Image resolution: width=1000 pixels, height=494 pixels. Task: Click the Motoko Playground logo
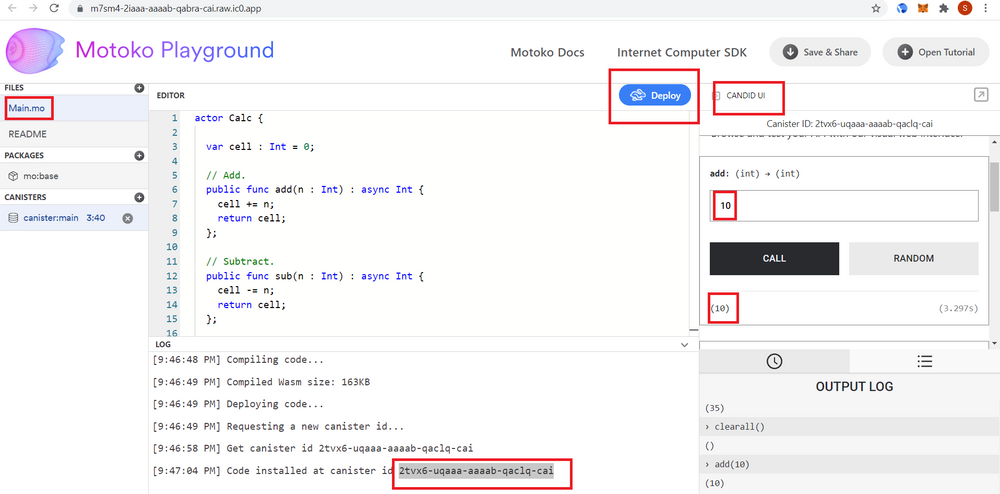click(36, 50)
